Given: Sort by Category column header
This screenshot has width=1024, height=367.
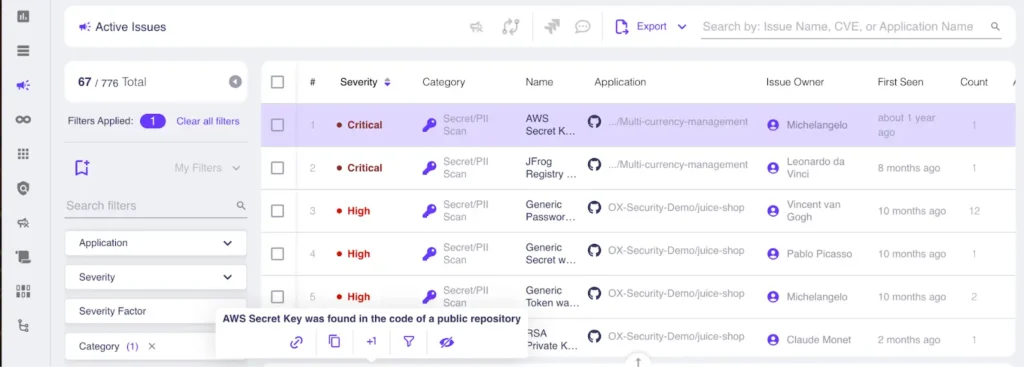Looking at the screenshot, I should pyautogui.click(x=443, y=82).
